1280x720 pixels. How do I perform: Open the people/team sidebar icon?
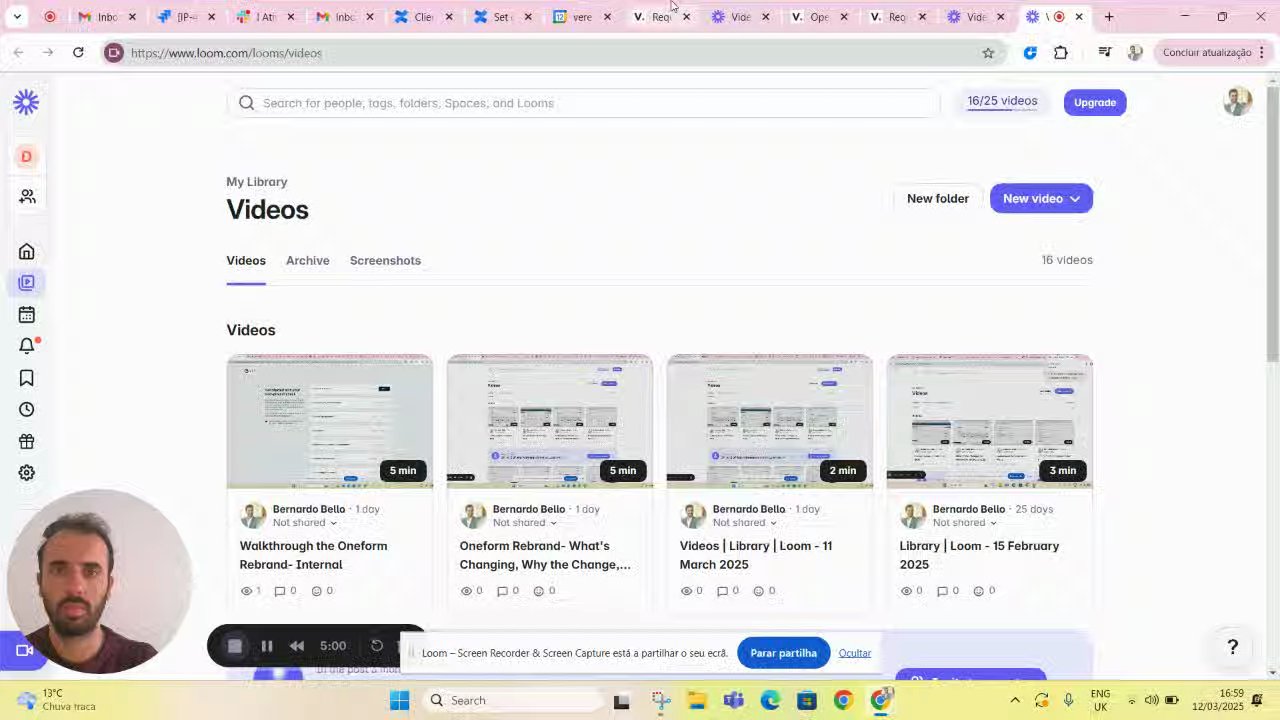tap(27, 197)
